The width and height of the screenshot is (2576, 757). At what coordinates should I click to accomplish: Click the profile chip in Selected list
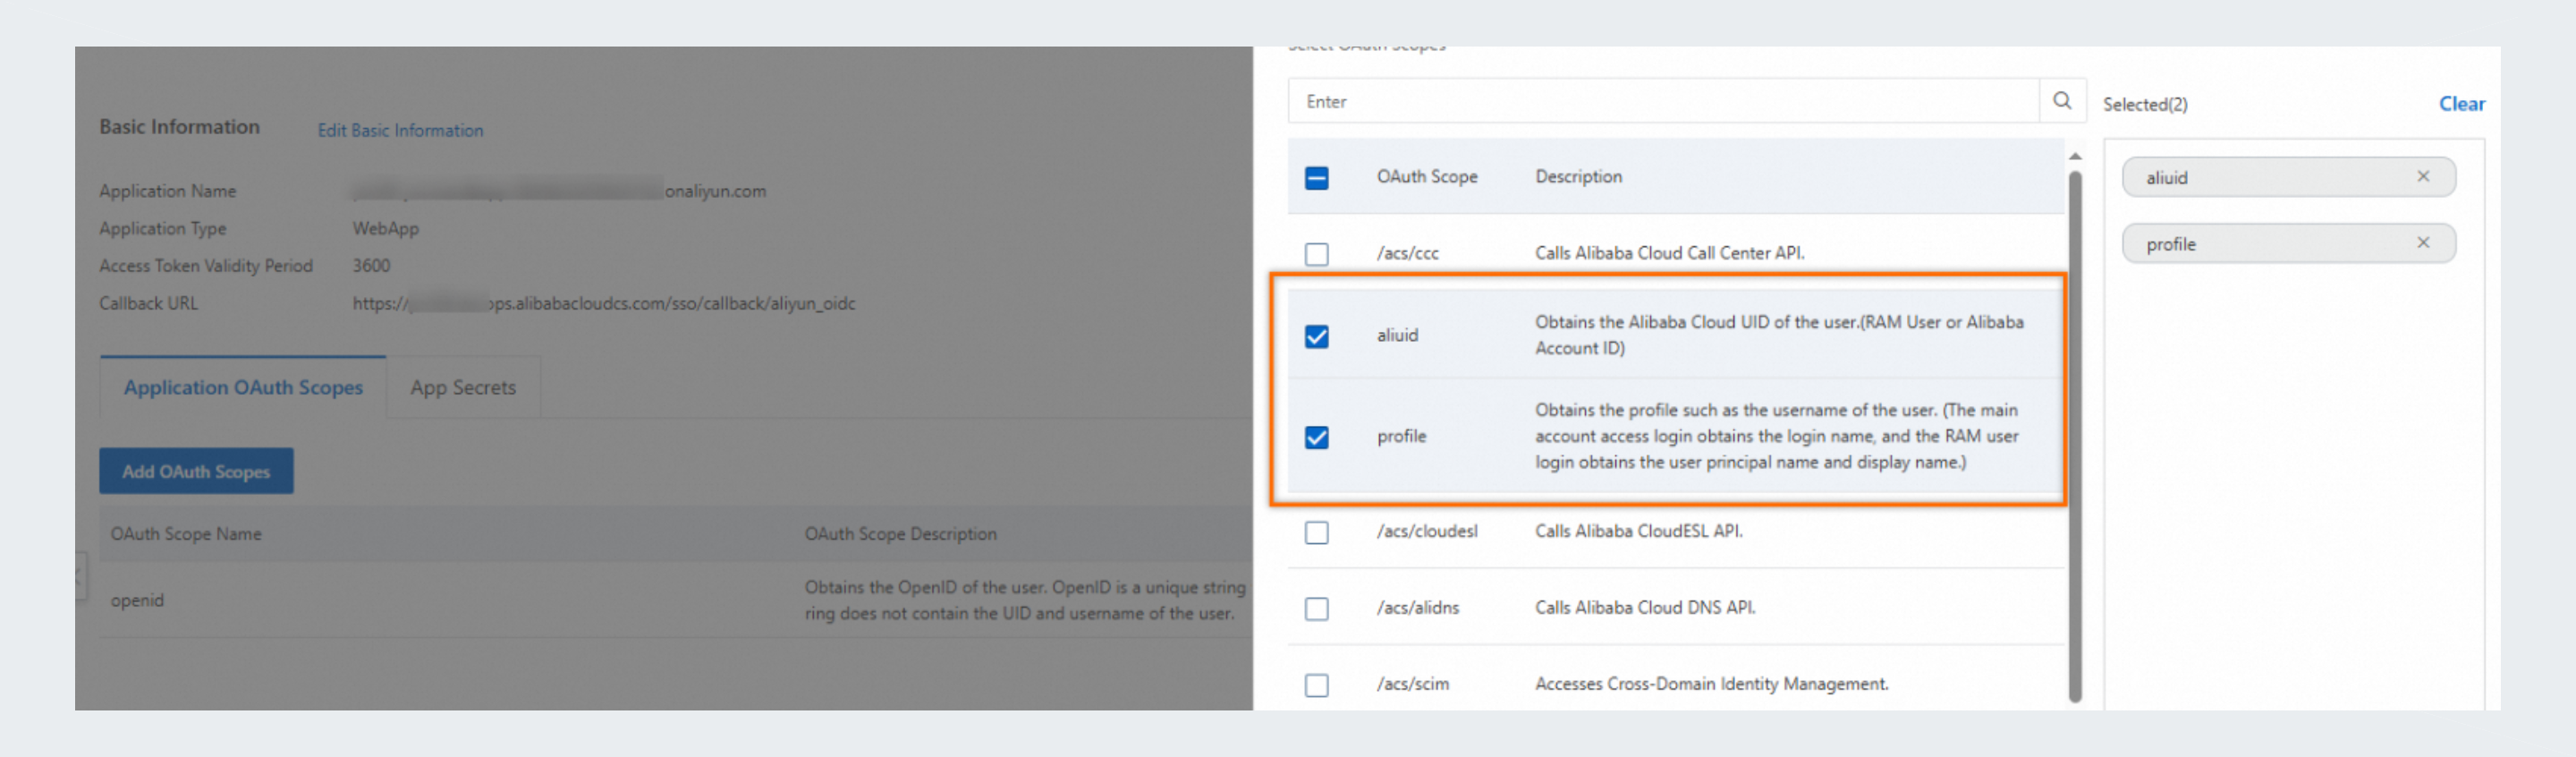coord(2288,243)
